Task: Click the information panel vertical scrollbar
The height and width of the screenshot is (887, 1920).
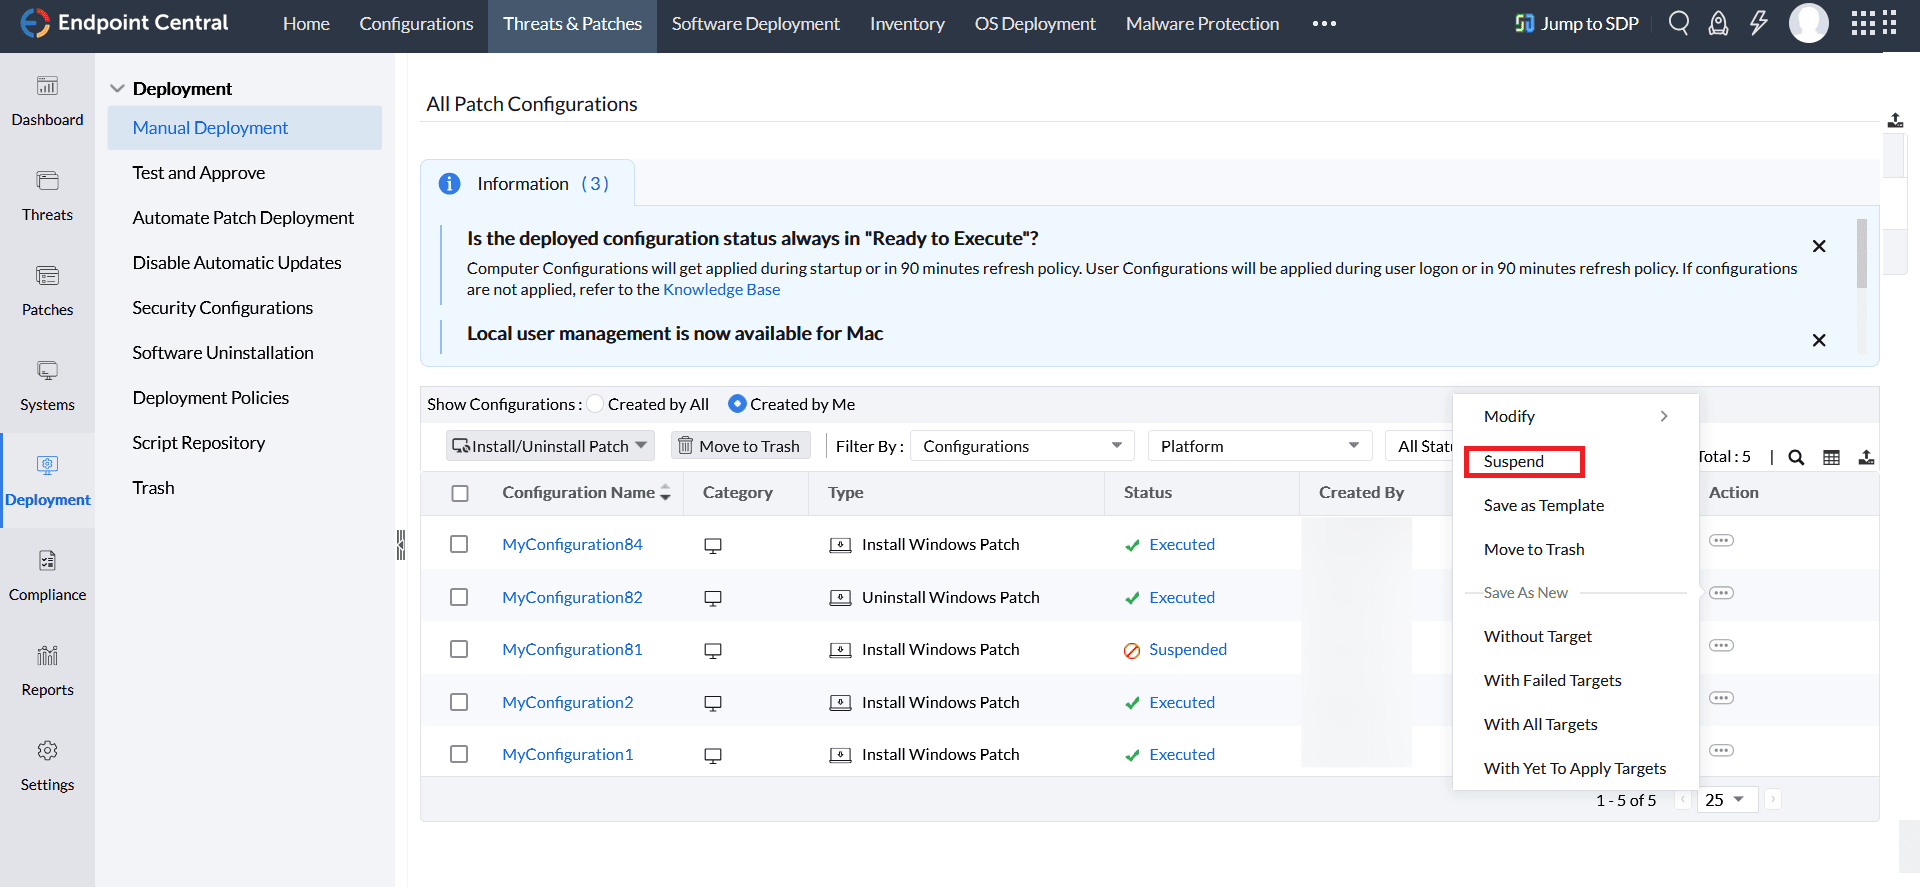Action: pyautogui.click(x=1861, y=254)
